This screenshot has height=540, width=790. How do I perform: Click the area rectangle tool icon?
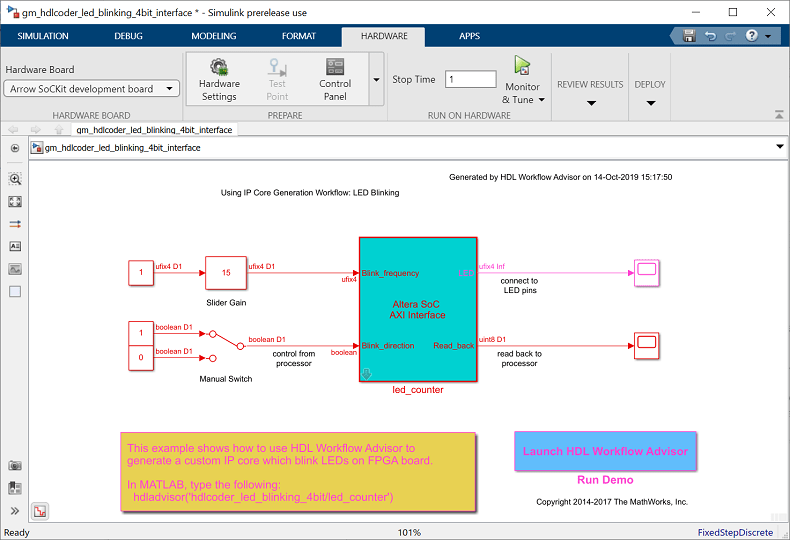pyautogui.click(x=15, y=292)
